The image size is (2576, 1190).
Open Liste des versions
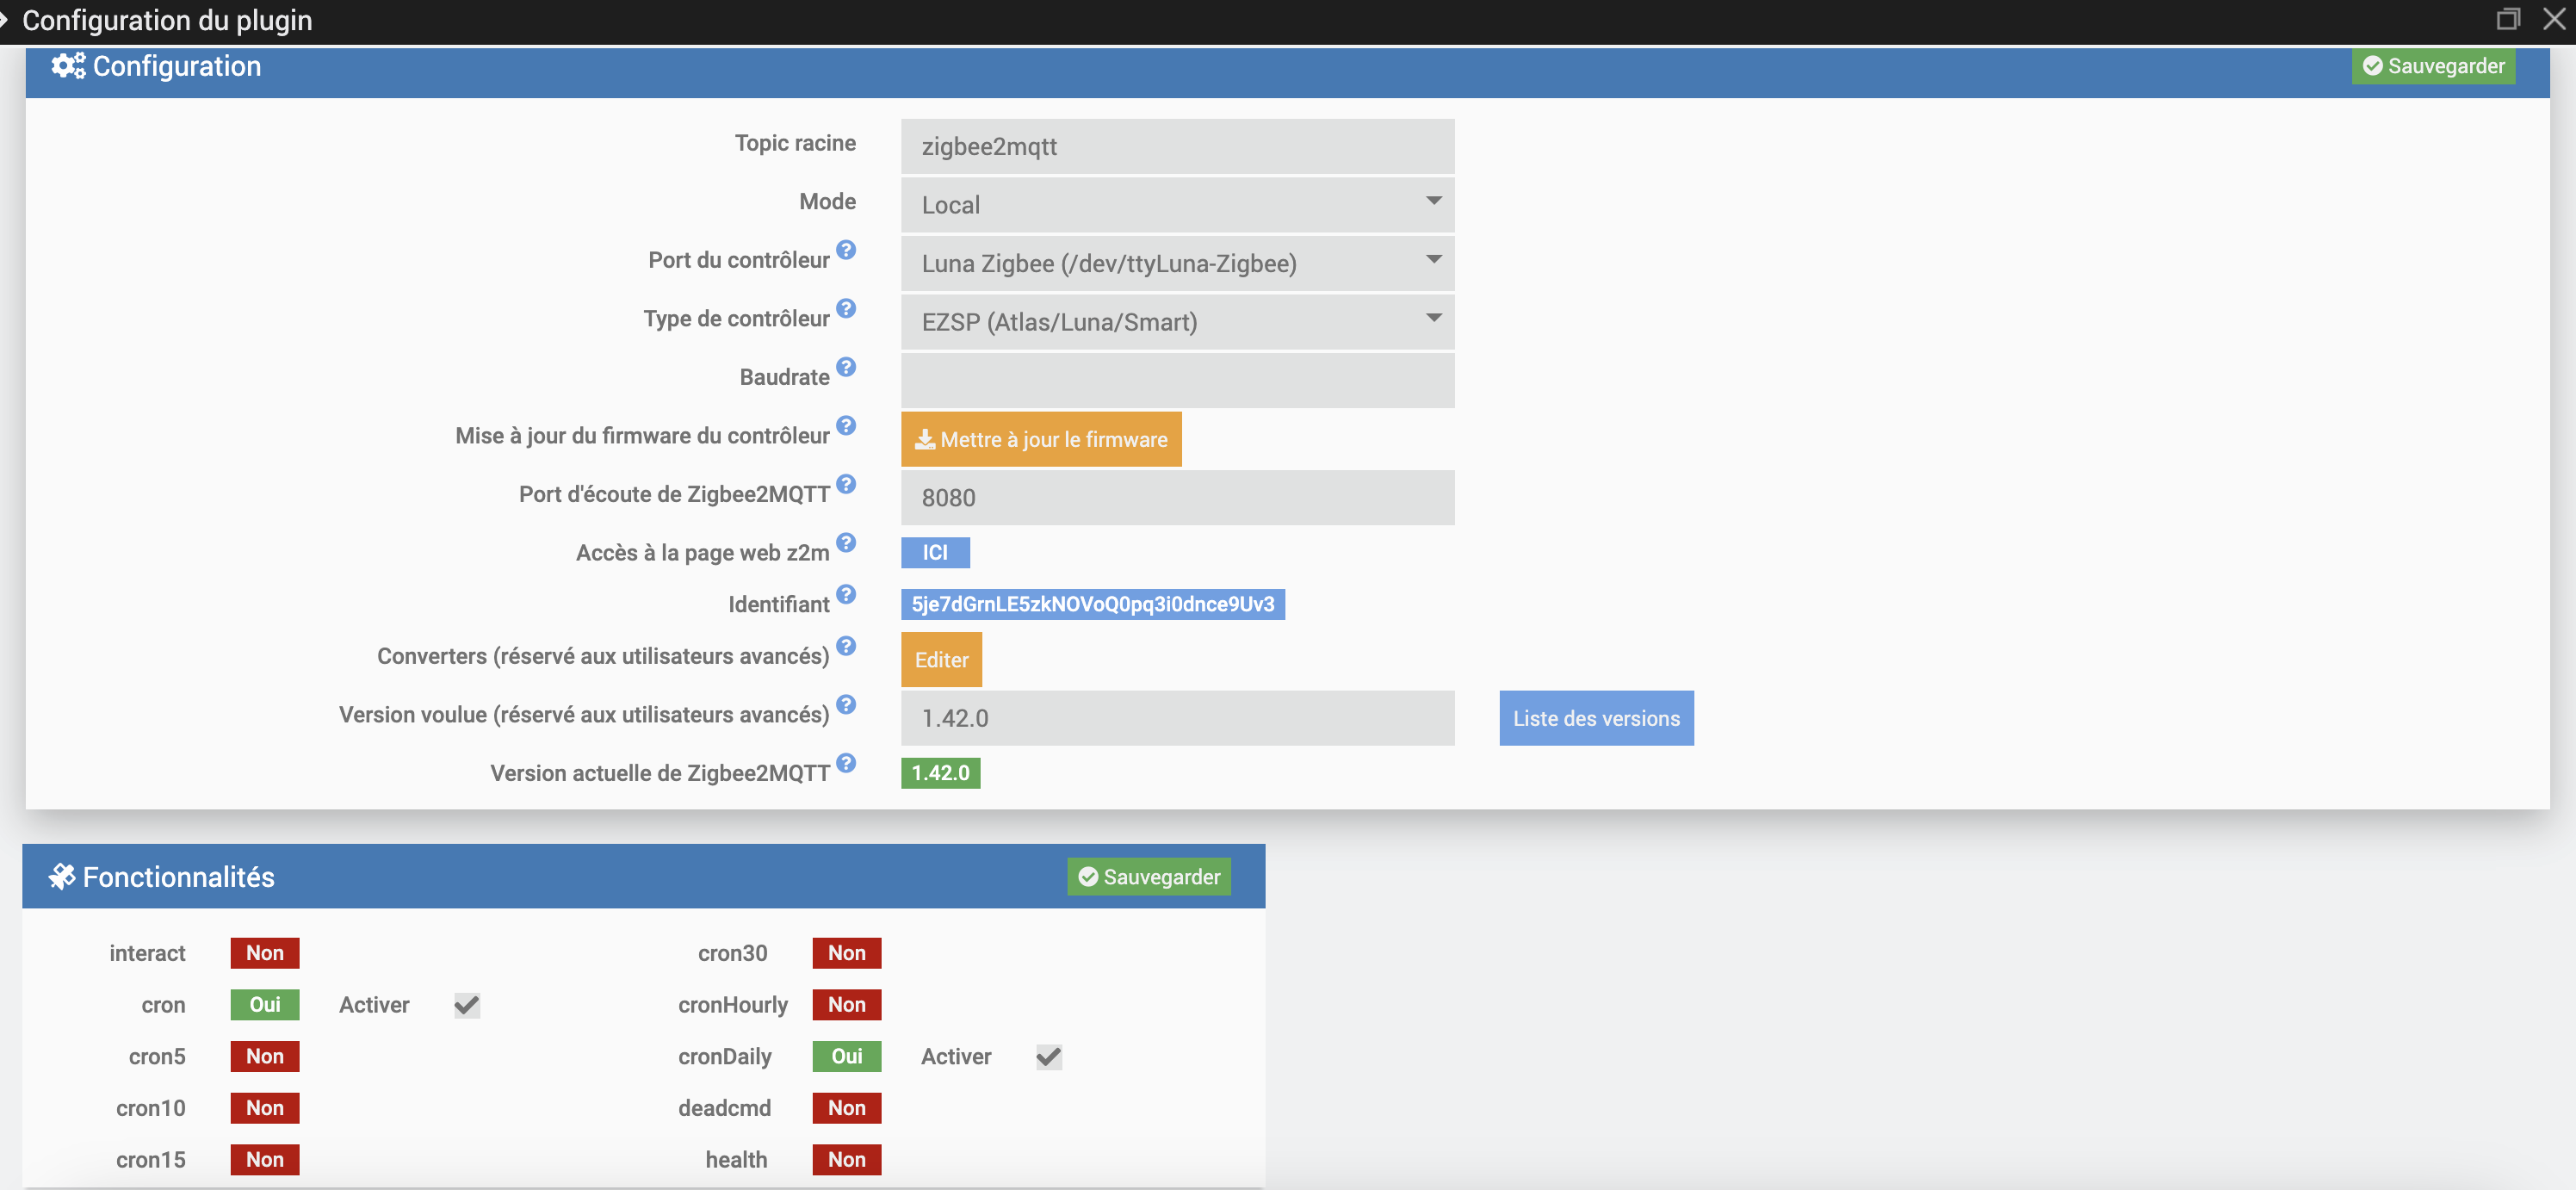1595,718
